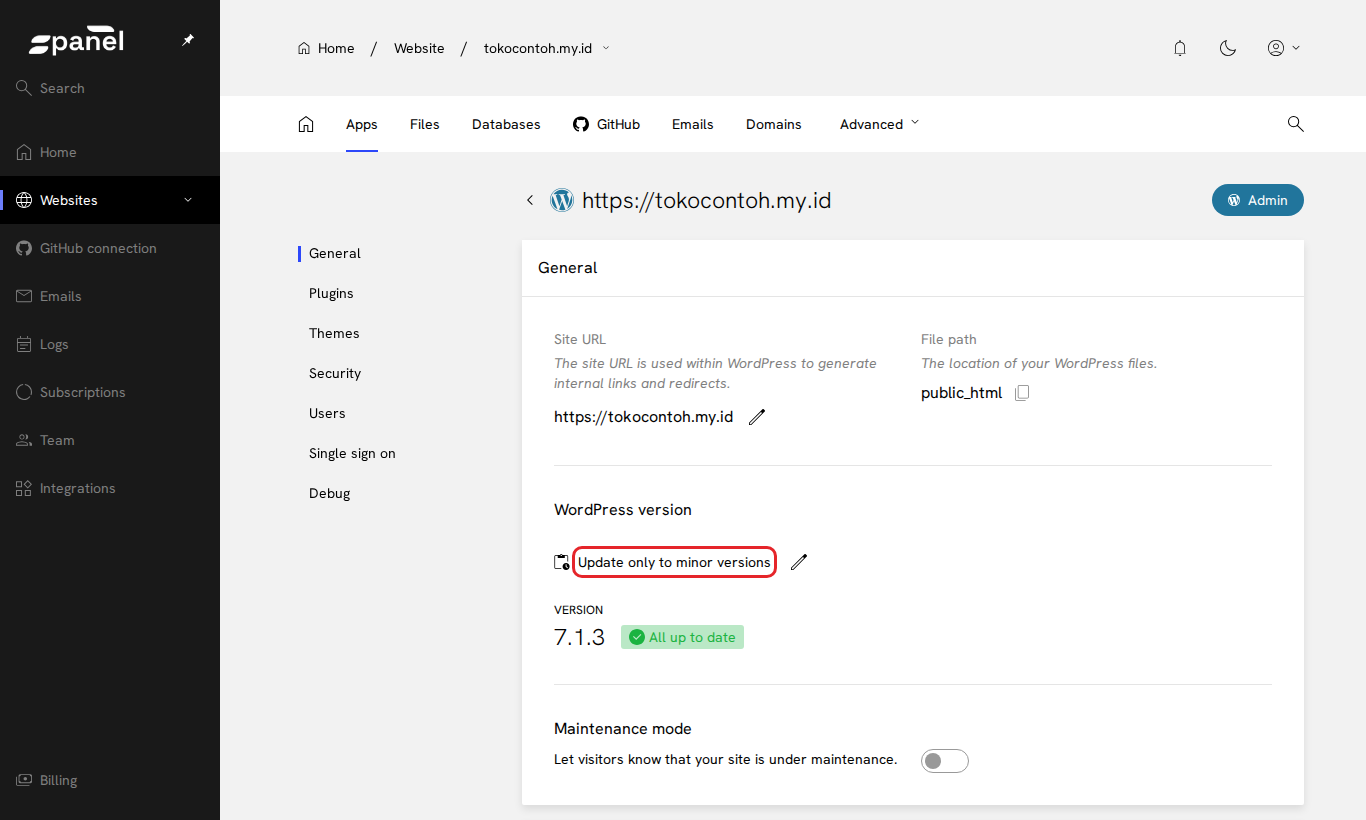Screen dimensions: 1366x820
Task: Click the update policy clipboard icon
Action: coord(562,562)
